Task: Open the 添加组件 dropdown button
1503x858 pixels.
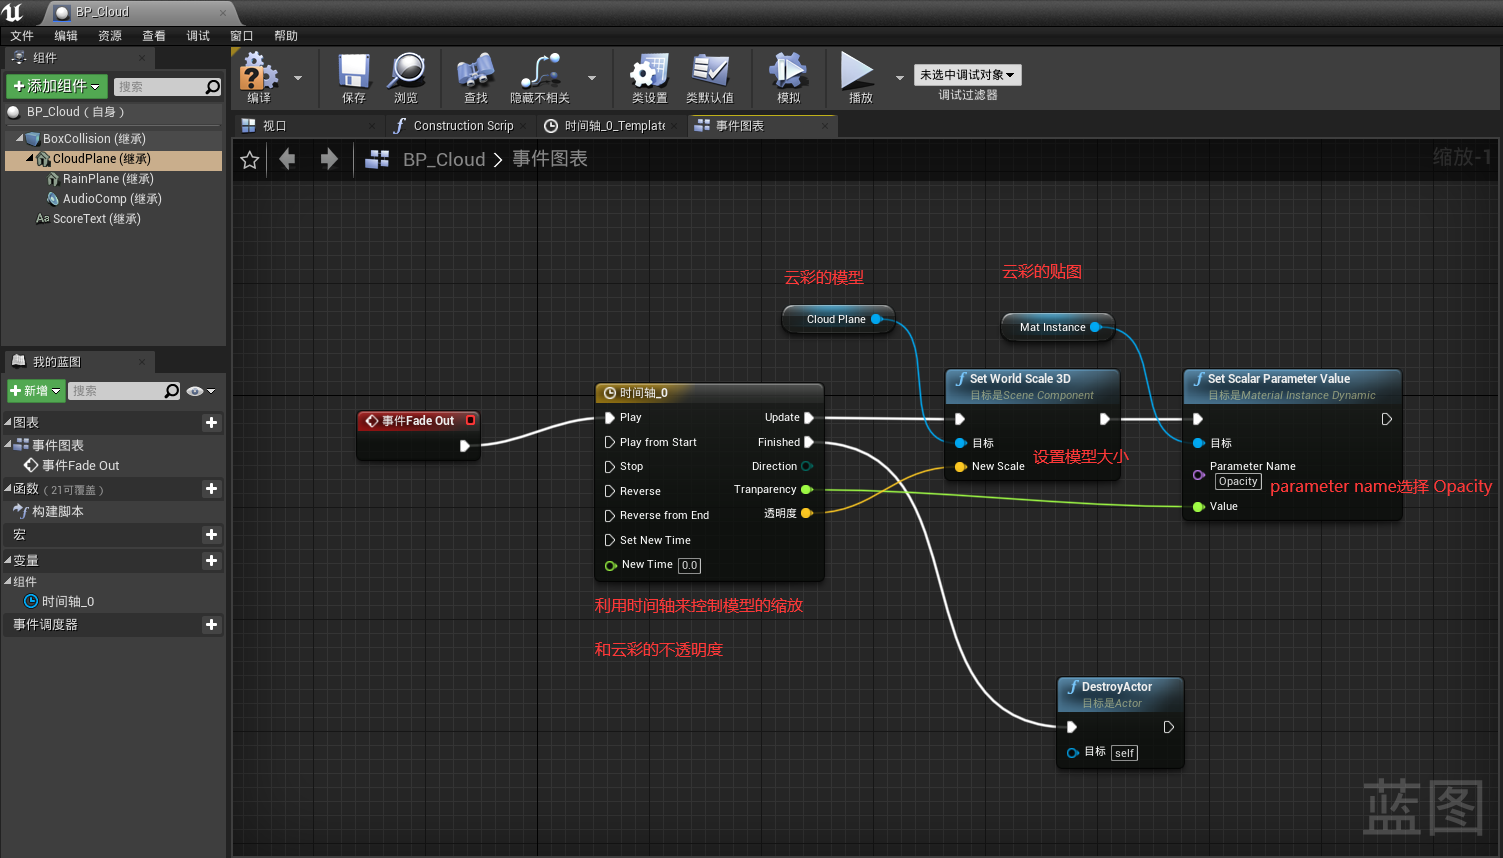Action: [x=56, y=86]
